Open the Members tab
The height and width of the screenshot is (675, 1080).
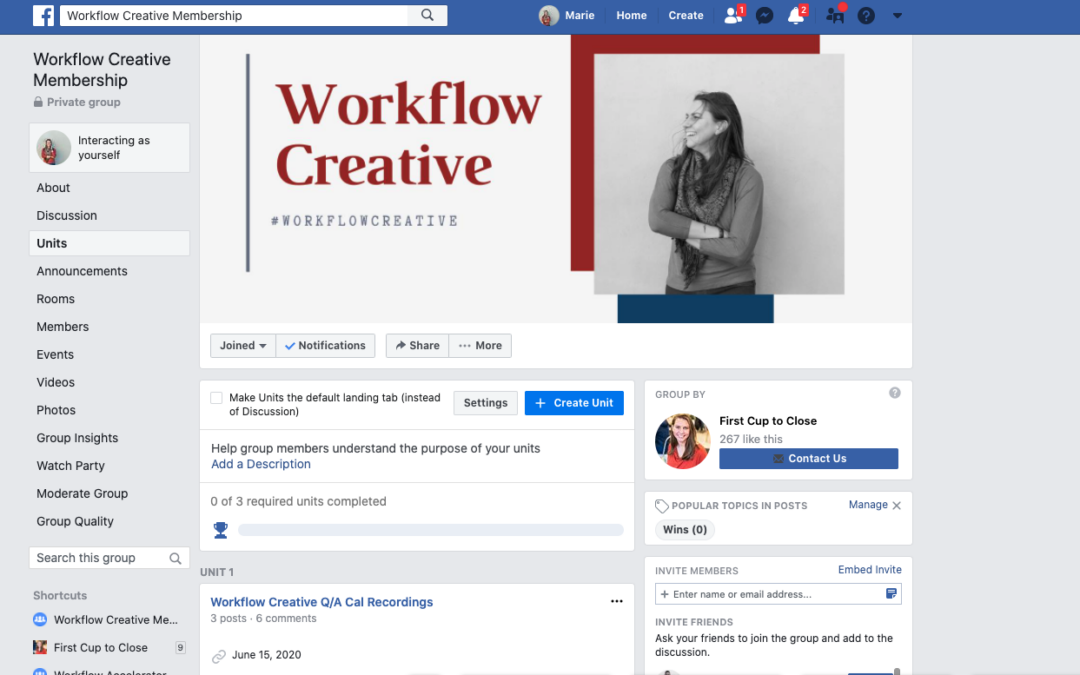click(63, 326)
